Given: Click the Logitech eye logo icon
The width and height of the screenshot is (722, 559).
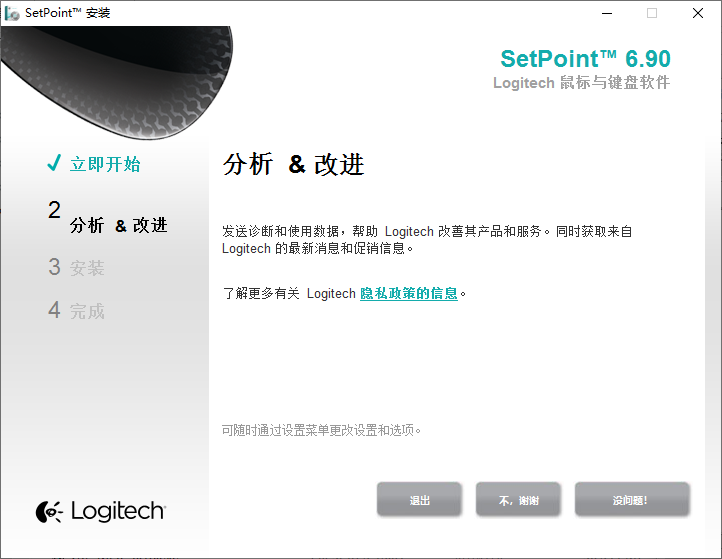Looking at the screenshot, I should click(x=49, y=512).
